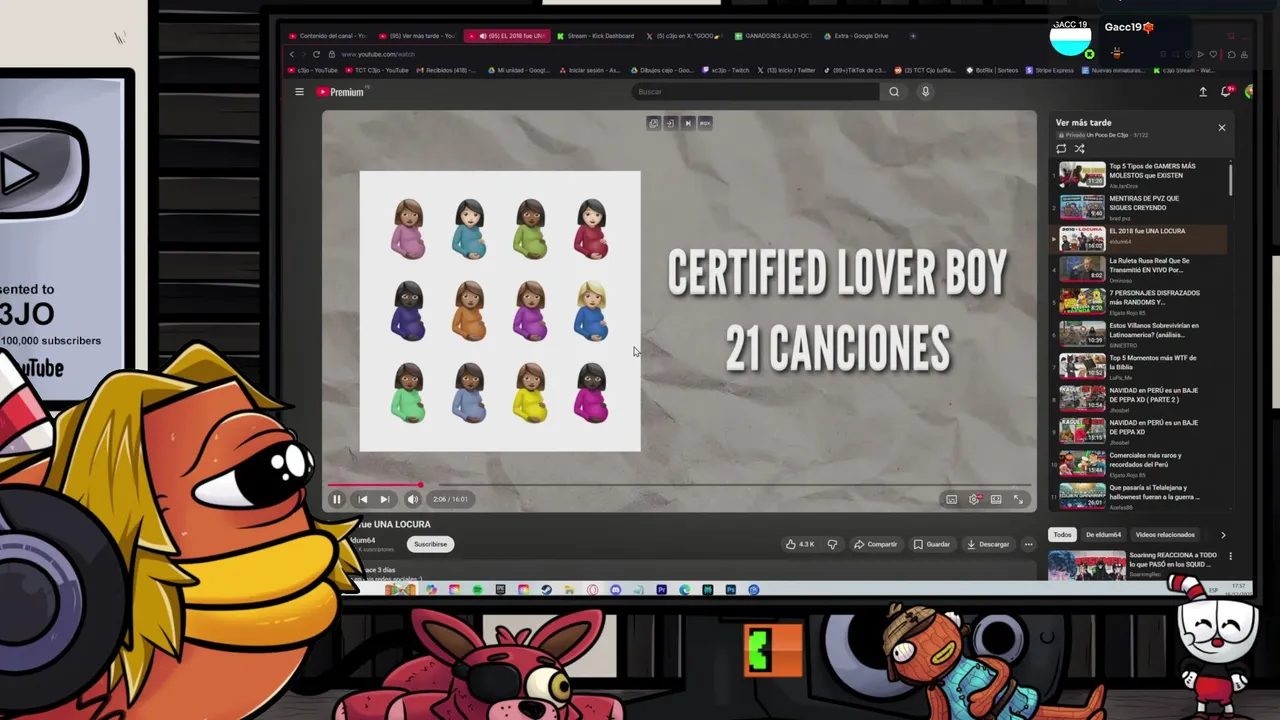Screen dimensions: 1280x720
Task: Click the search magnifier button
Action: (x=894, y=92)
